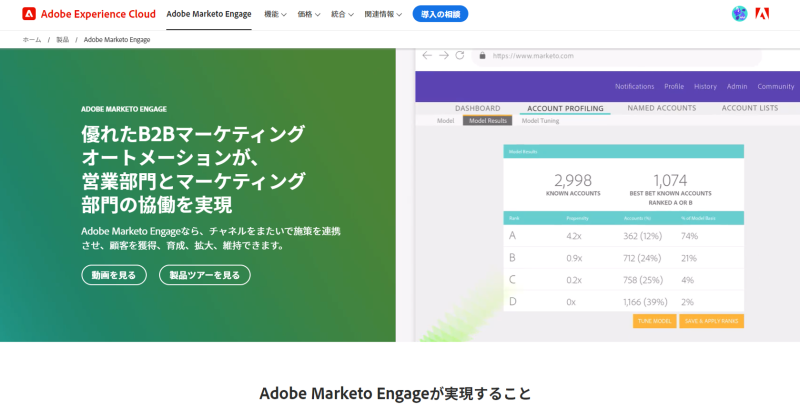This screenshot has height=411, width=800.
Task: Expand the 機能 dropdown menu
Action: 275,14
